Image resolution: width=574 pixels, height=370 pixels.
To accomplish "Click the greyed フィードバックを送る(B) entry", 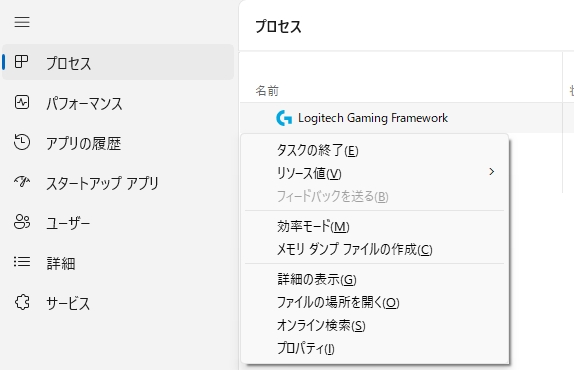I will click(x=375, y=196).
